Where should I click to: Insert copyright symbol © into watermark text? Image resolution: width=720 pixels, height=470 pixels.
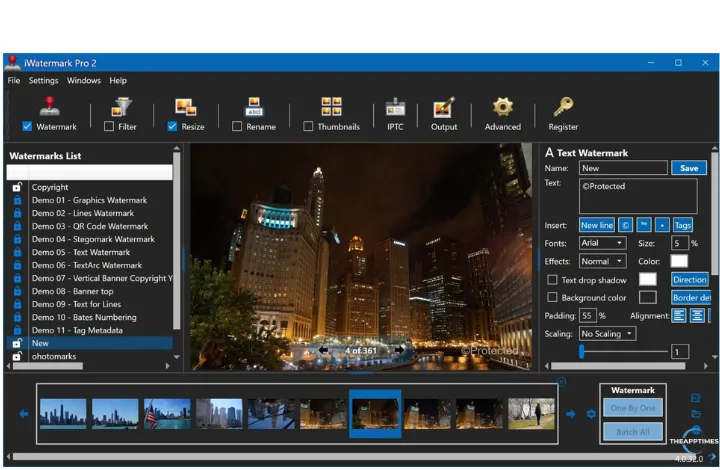pyautogui.click(x=625, y=225)
